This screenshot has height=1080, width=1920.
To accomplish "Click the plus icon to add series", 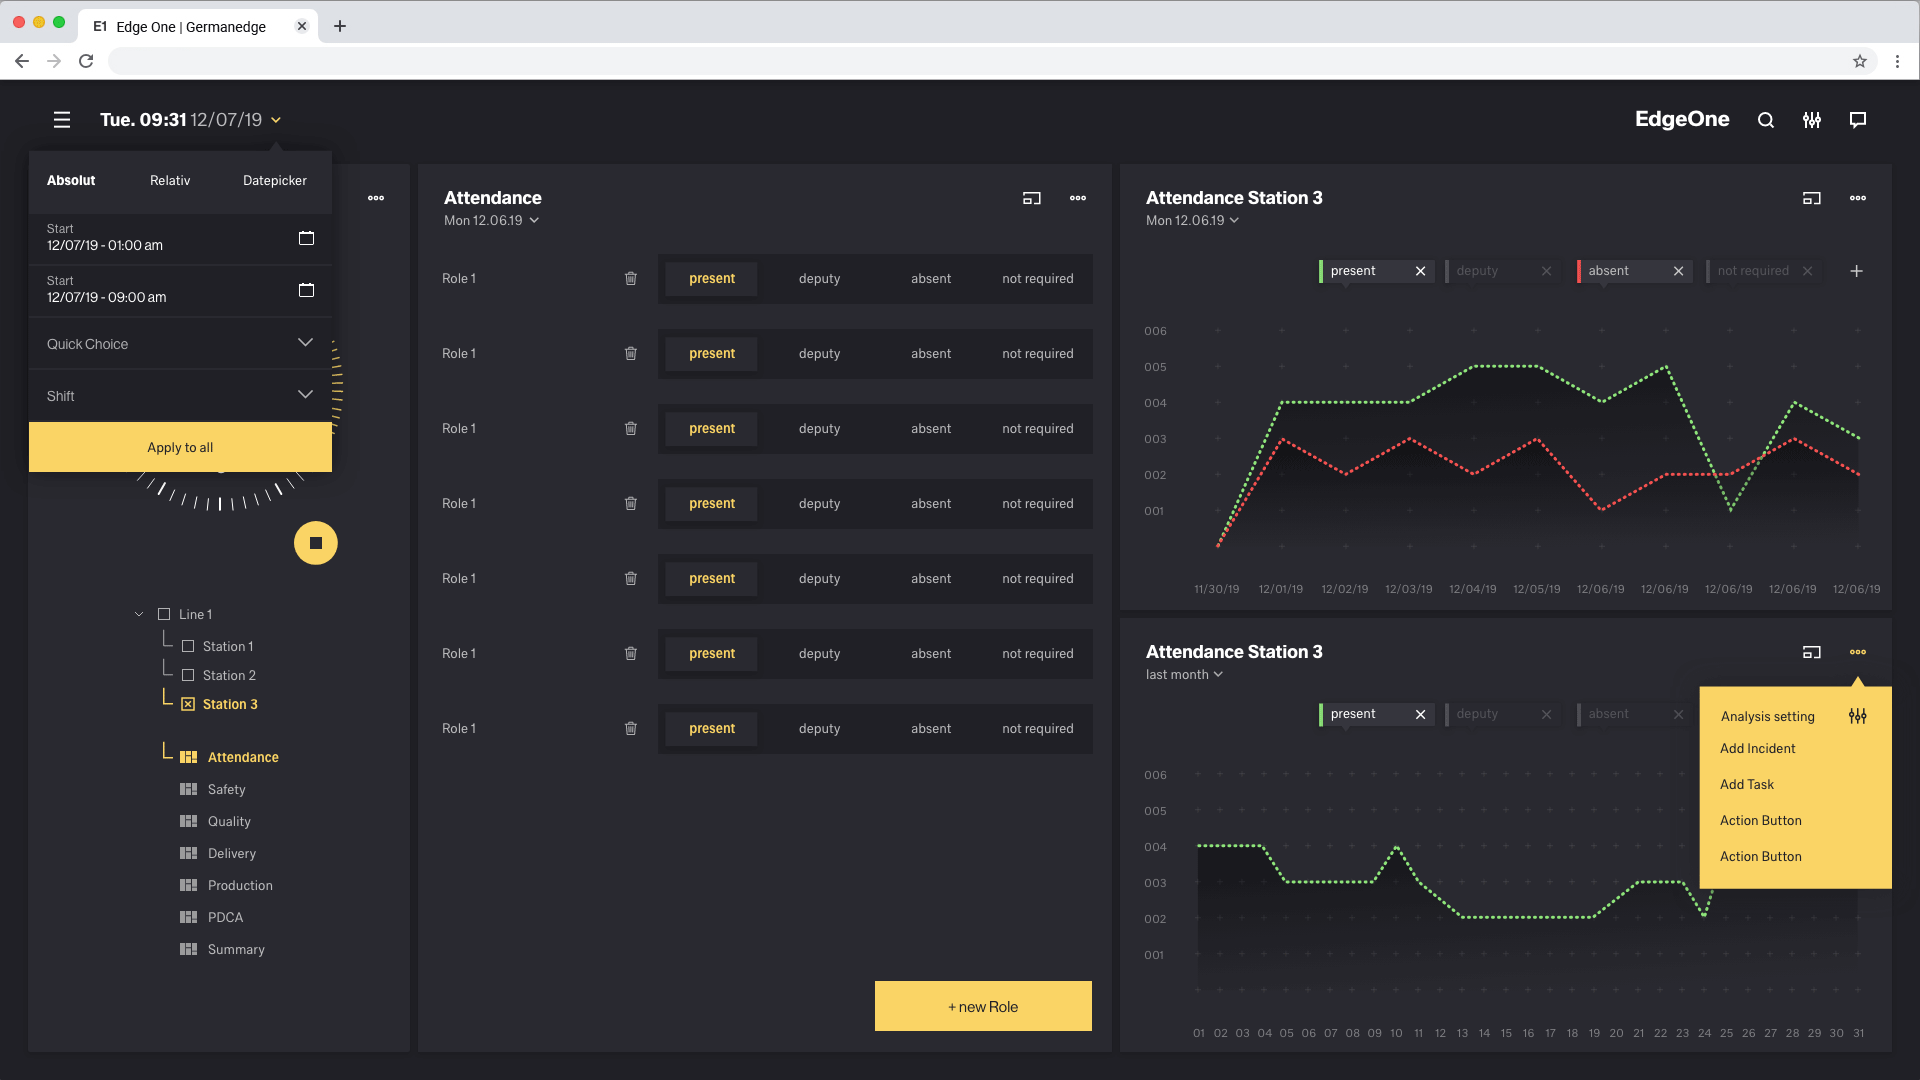I will pyautogui.click(x=1856, y=271).
